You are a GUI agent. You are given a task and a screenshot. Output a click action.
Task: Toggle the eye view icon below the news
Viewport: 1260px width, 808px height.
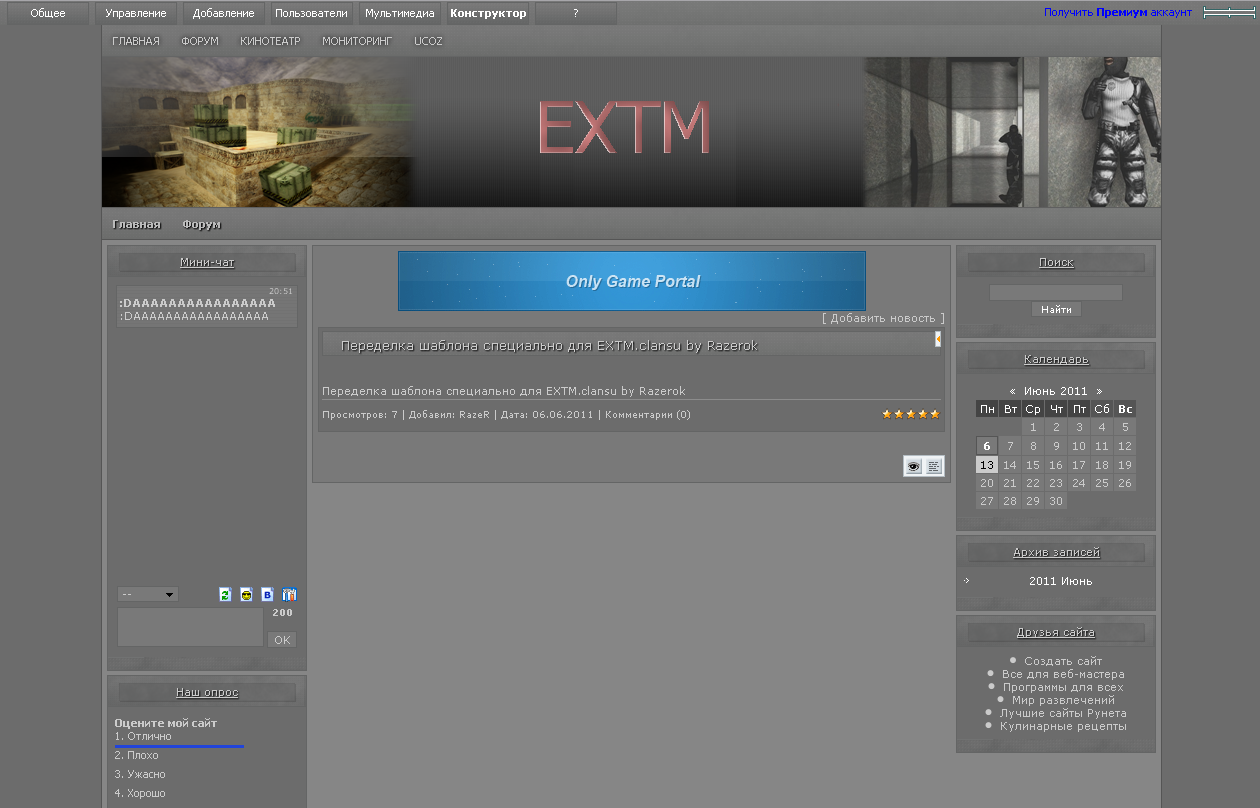913,466
